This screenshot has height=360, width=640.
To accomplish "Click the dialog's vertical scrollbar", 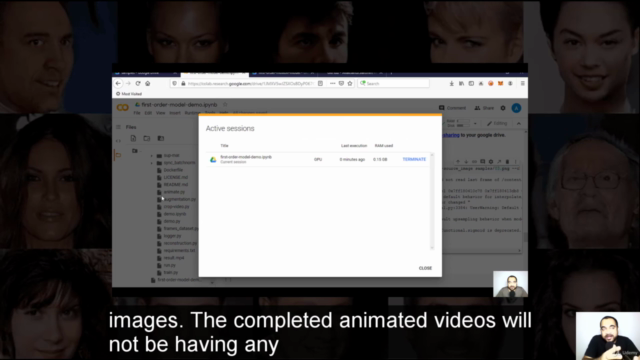I will [x=432, y=201].
